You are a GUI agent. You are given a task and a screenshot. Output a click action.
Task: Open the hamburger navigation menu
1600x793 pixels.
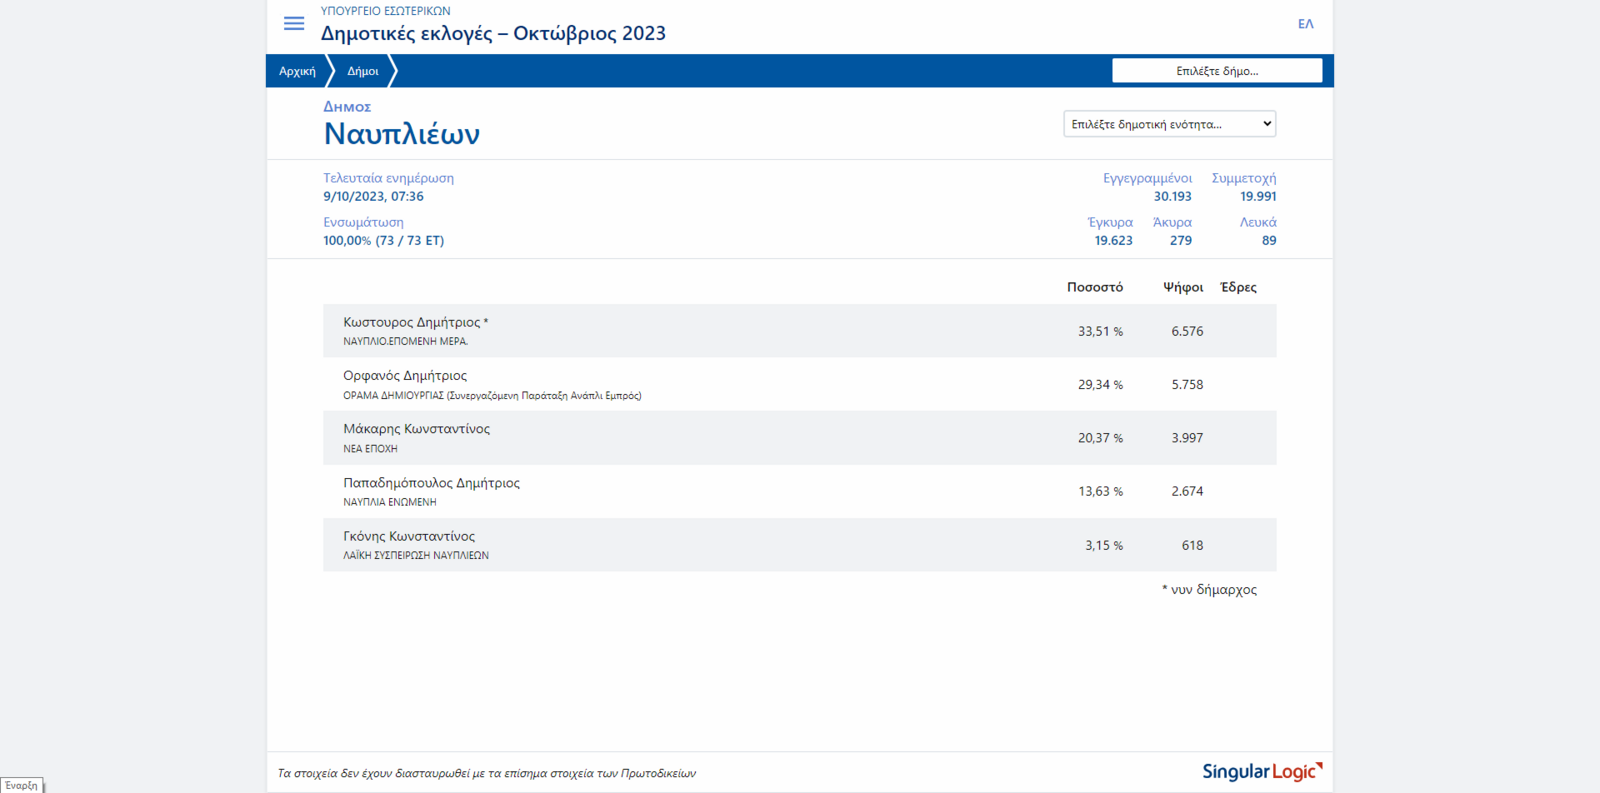pos(294,23)
